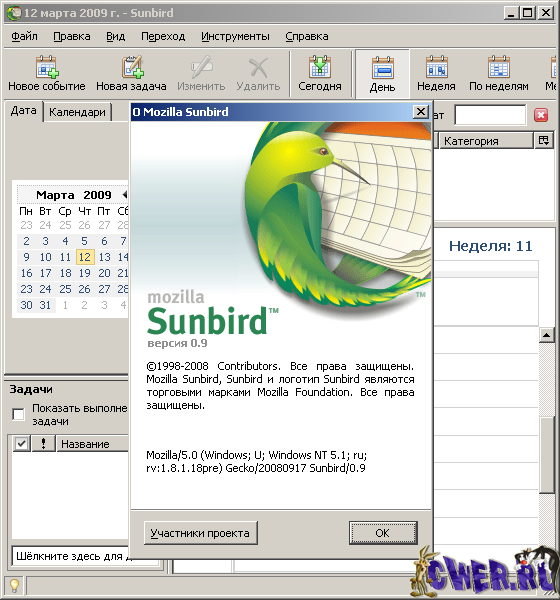The width and height of the screenshot is (560, 600).
Task: Select day 10 in mini calendar
Action: [x=45, y=257]
